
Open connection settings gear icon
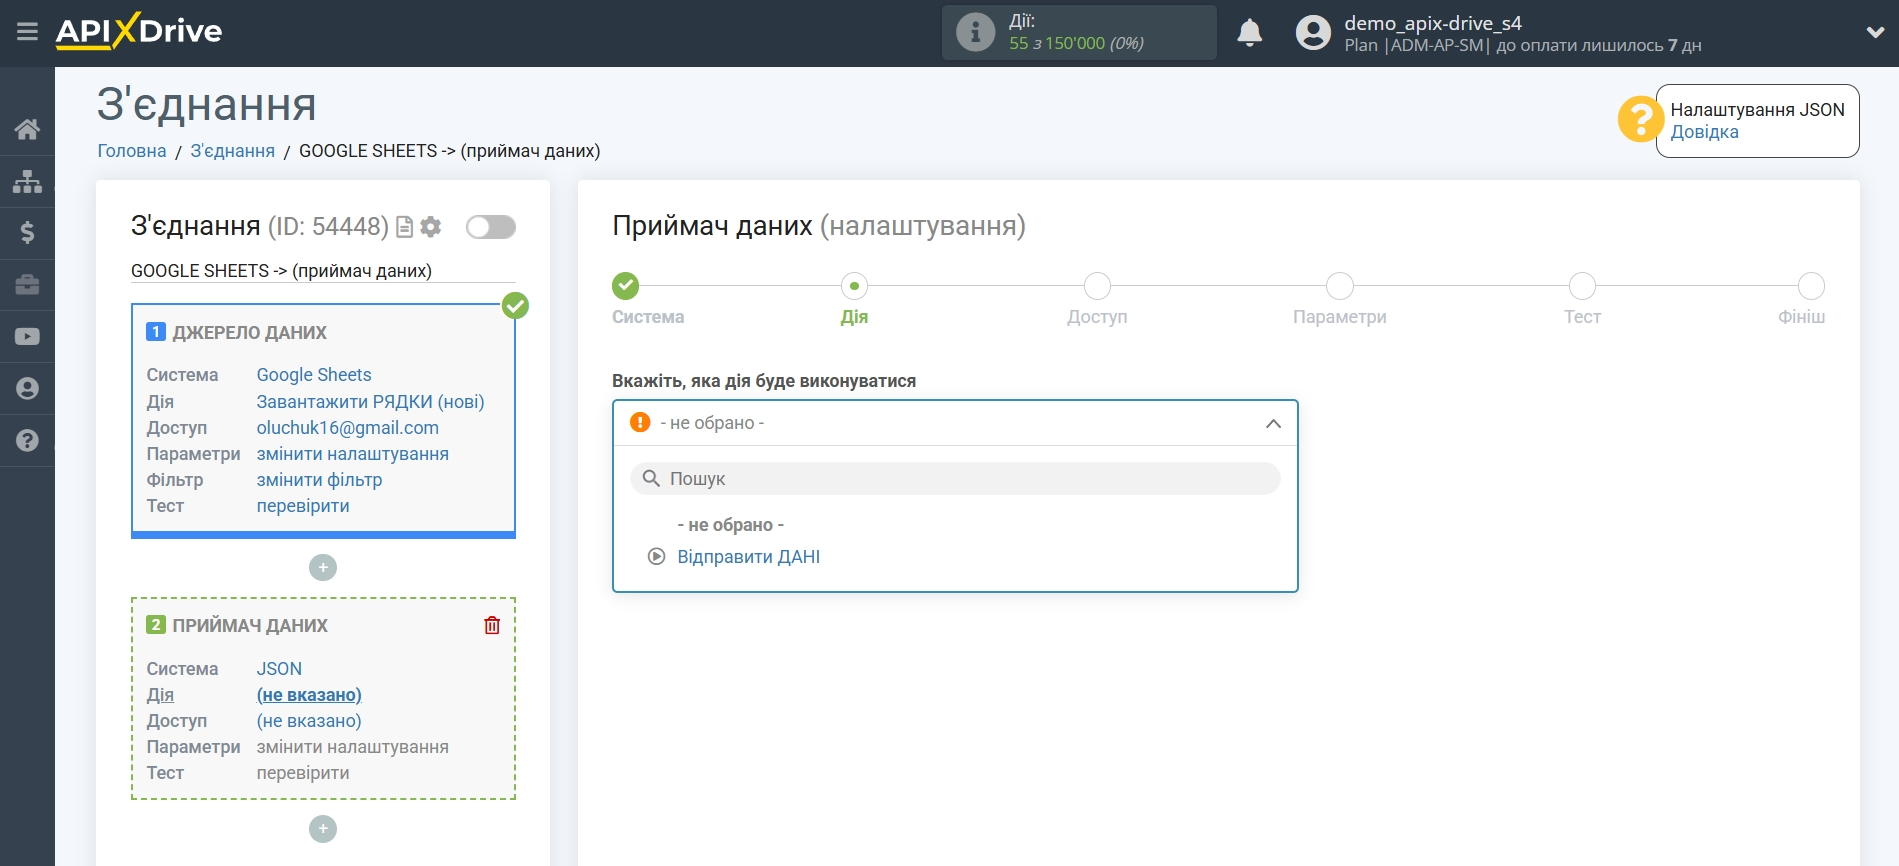tap(431, 227)
